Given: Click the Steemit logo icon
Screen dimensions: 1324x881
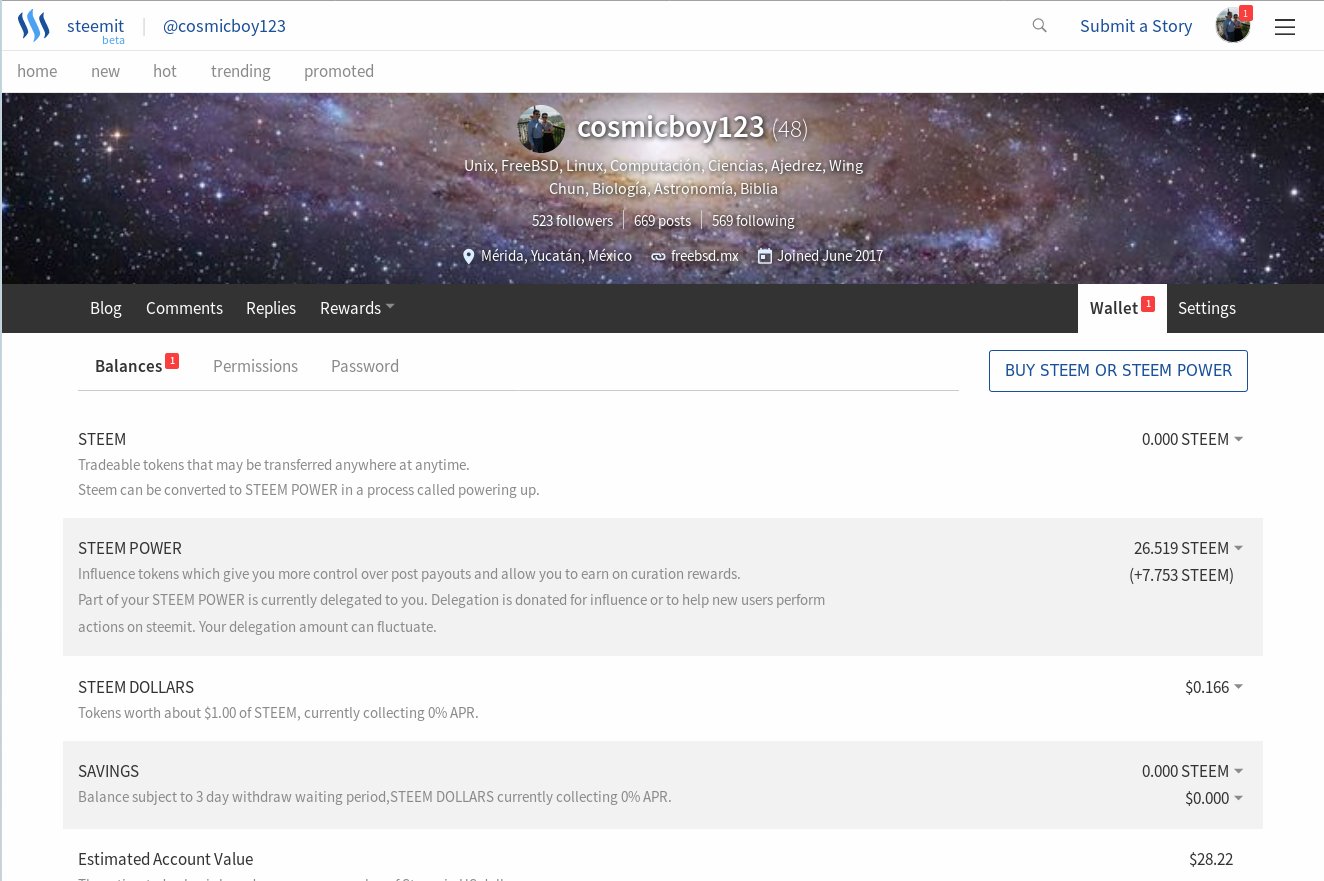Looking at the screenshot, I should (33, 26).
